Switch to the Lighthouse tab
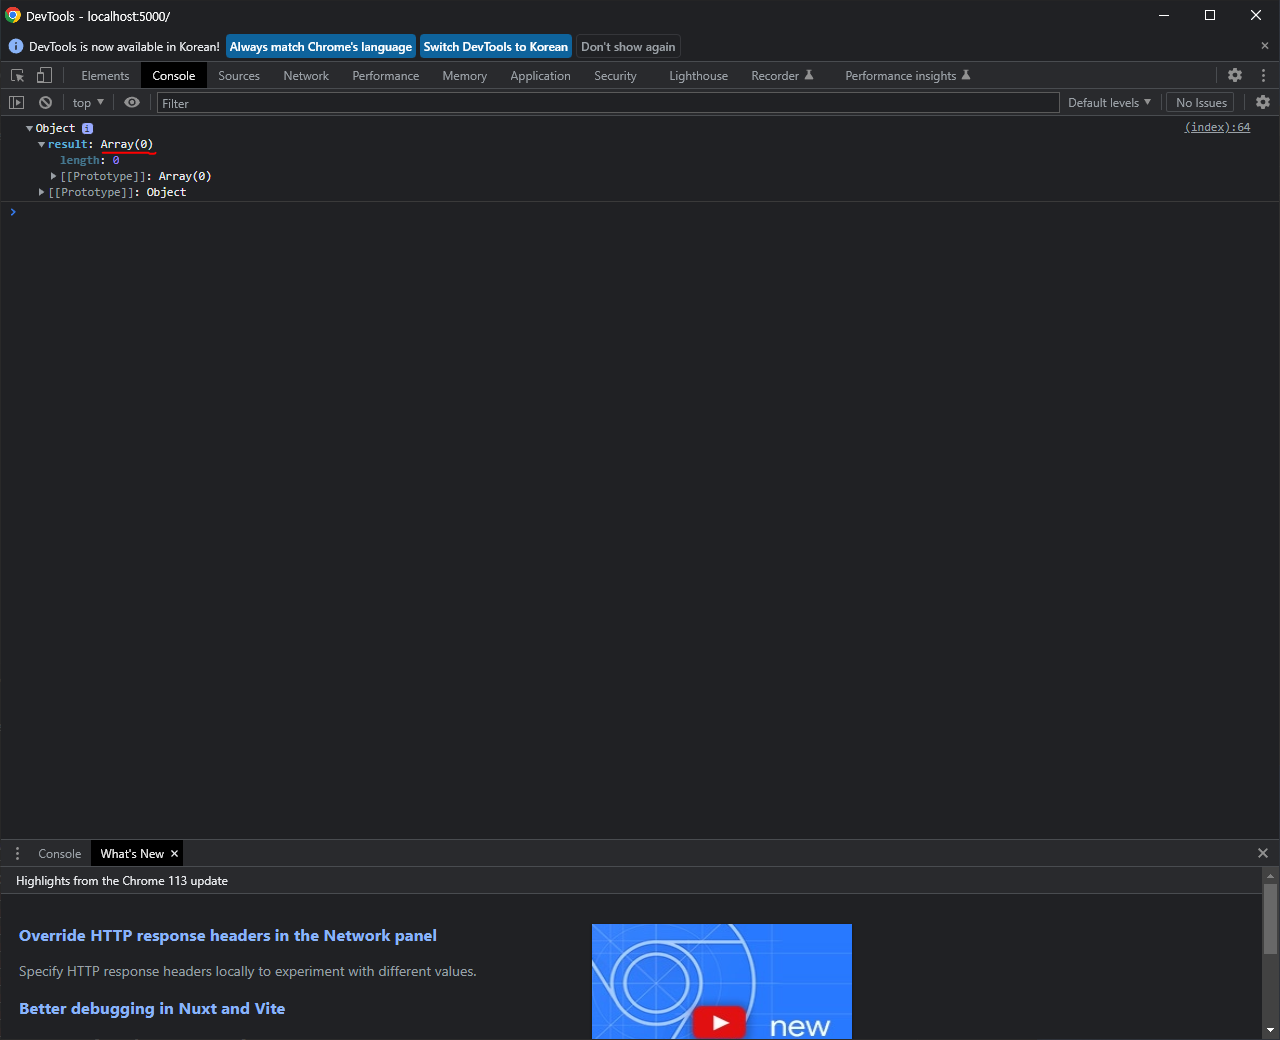This screenshot has height=1040, width=1280. pos(699,76)
